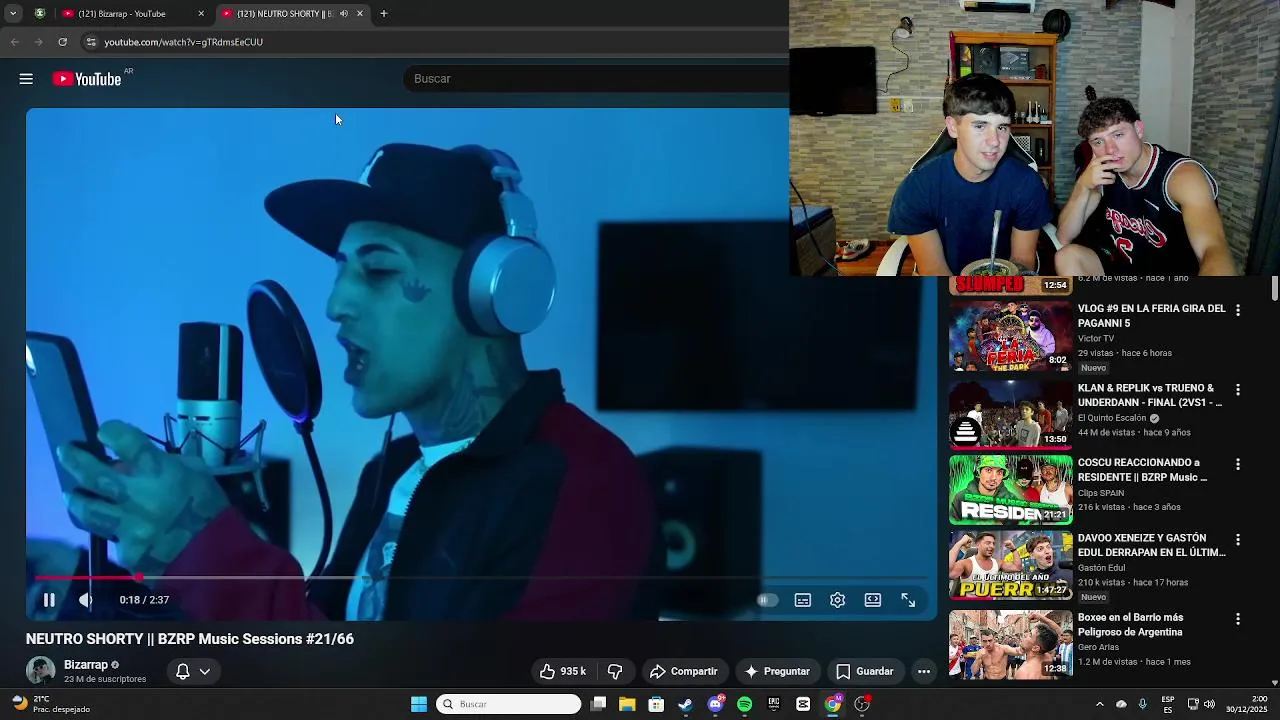This screenshot has width=1280, height=720.
Task: Dislike the video with the thumbs down
Action: pos(615,671)
